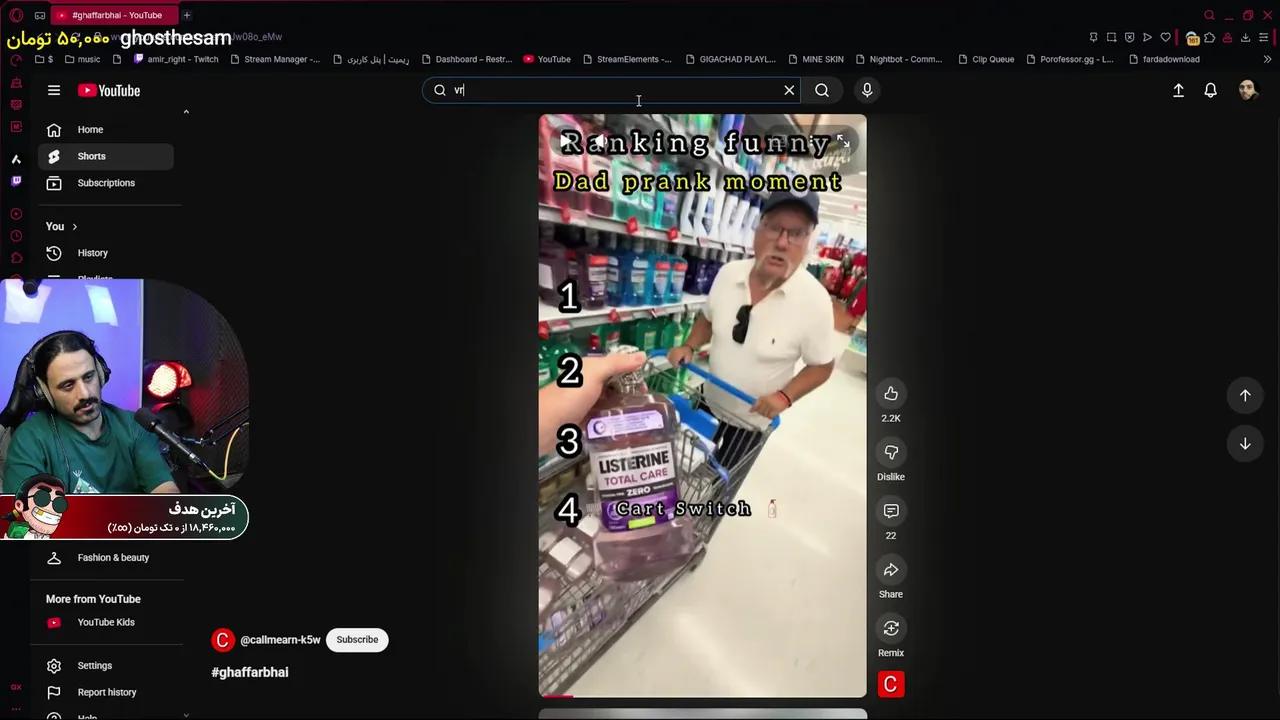
Task: Open the @callmearn-k5w channel link
Action: 280,640
